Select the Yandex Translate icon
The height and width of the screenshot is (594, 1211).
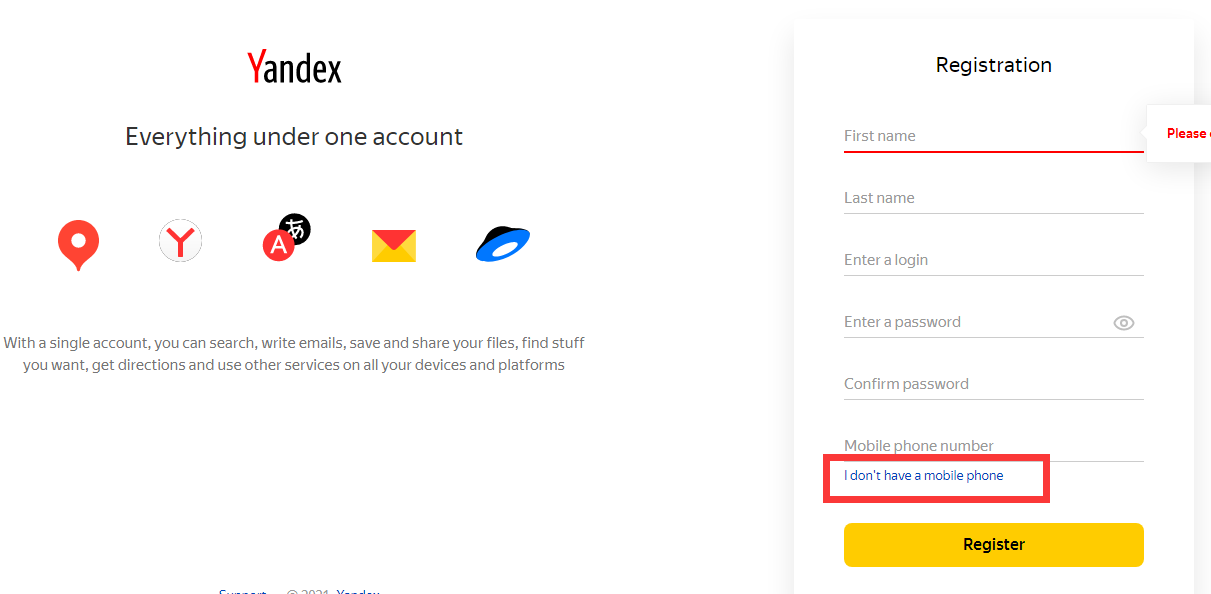[286, 238]
